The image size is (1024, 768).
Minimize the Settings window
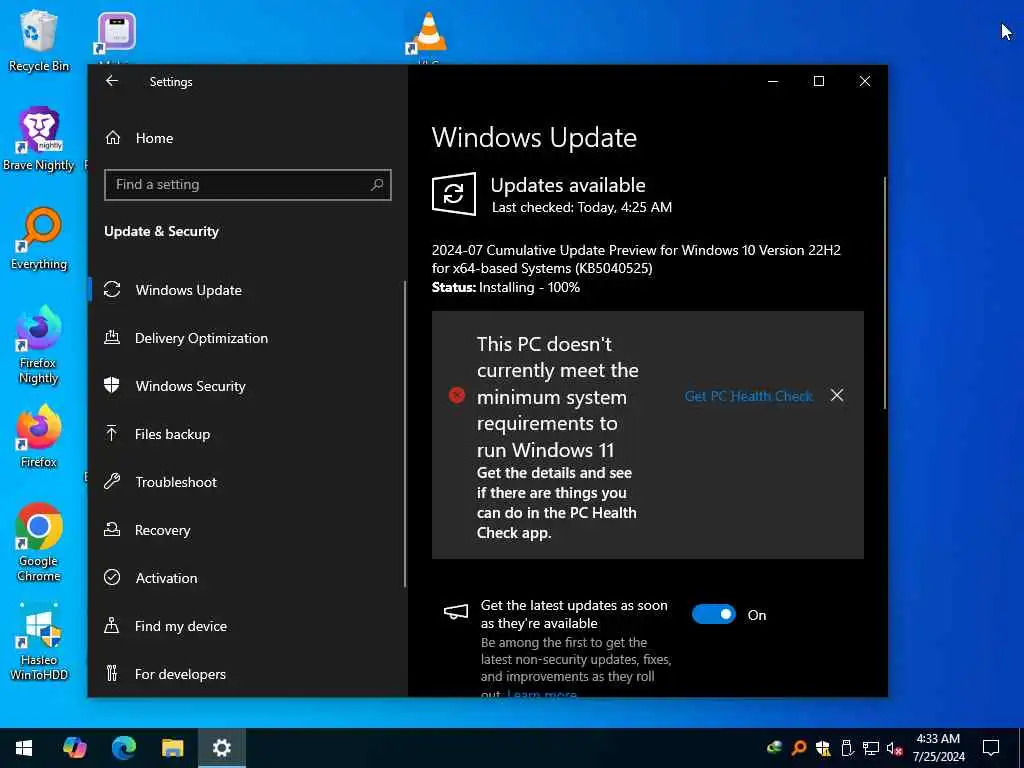(x=773, y=81)
